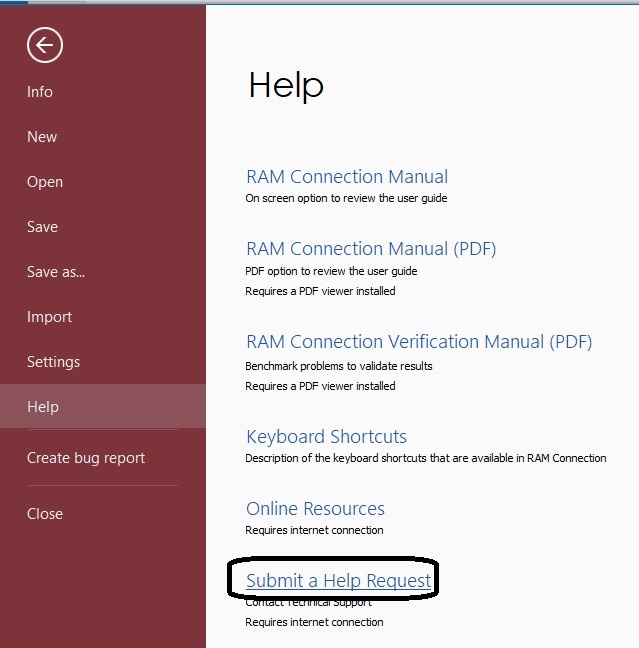
Task: Open RAM Connection Manual (PDF) link
Action: (x=371, y=249)
